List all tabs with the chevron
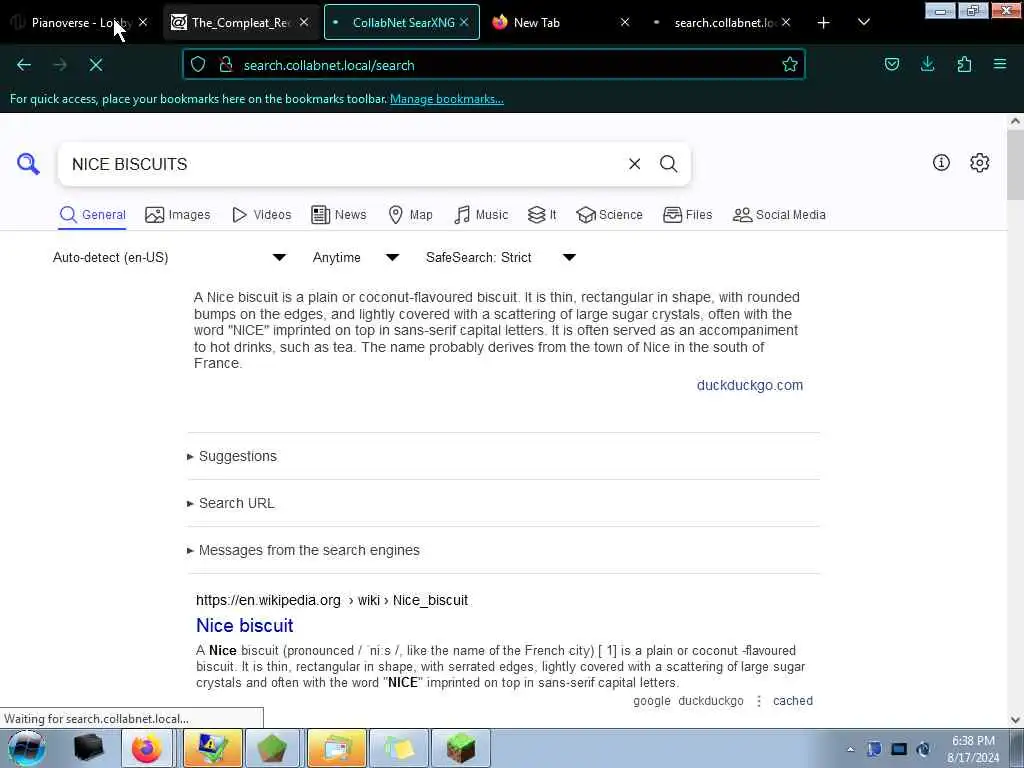The height and width of the screenshot is (768, 1024). pyautogui.click(x=863, y=22)
